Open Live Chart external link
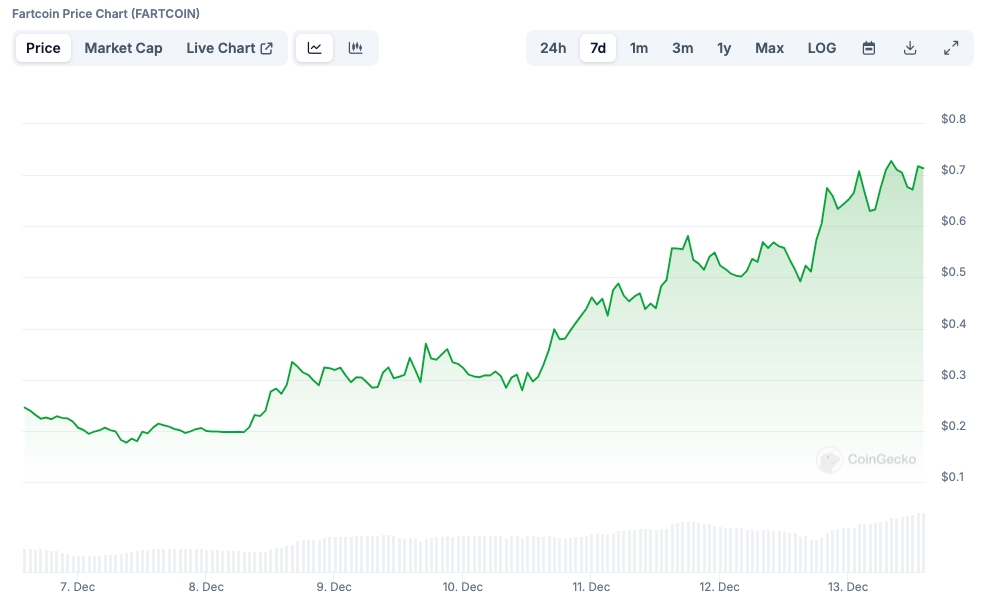This screenshot has width=989, height=600. [230, 48]
